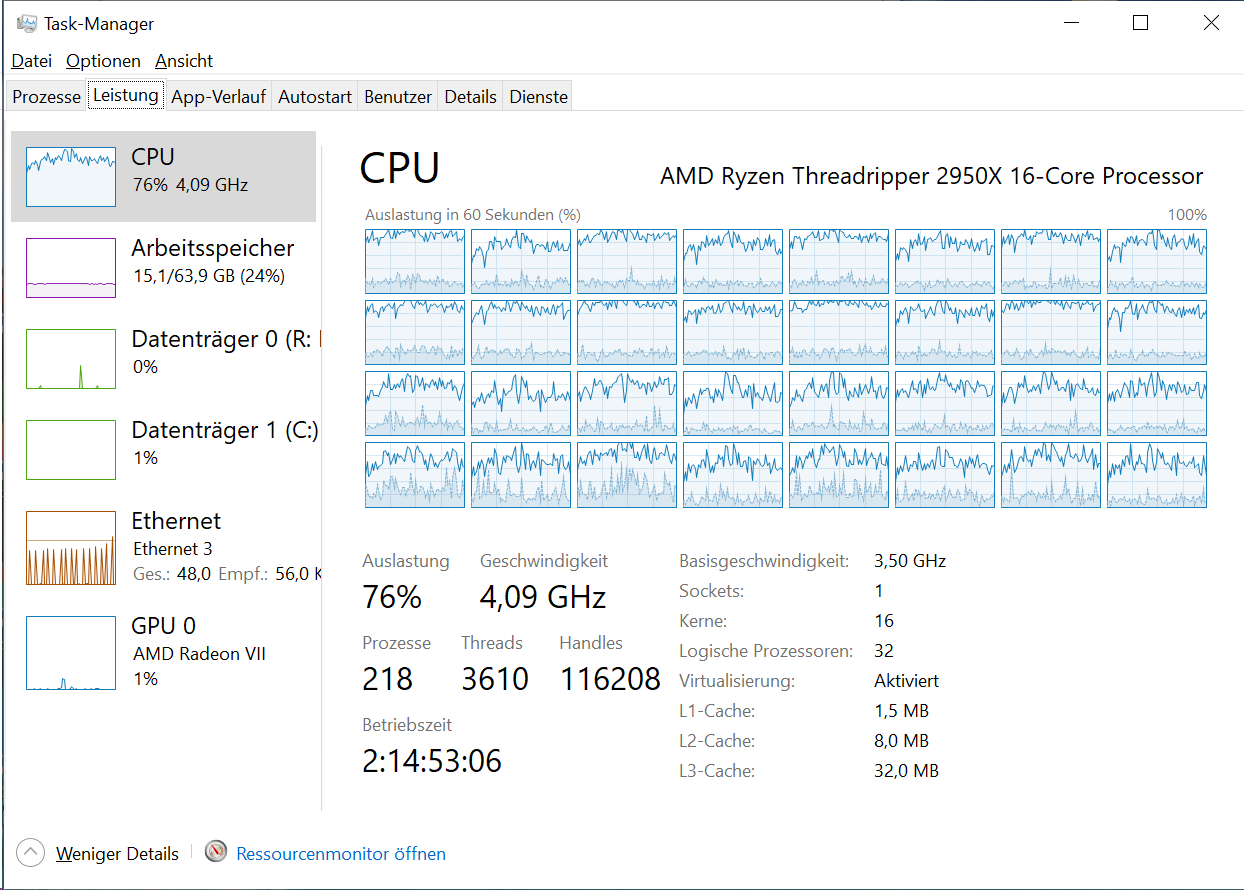
Task: Click the large CPU heading
Action: pyautogui.click(x=400, y=168)
